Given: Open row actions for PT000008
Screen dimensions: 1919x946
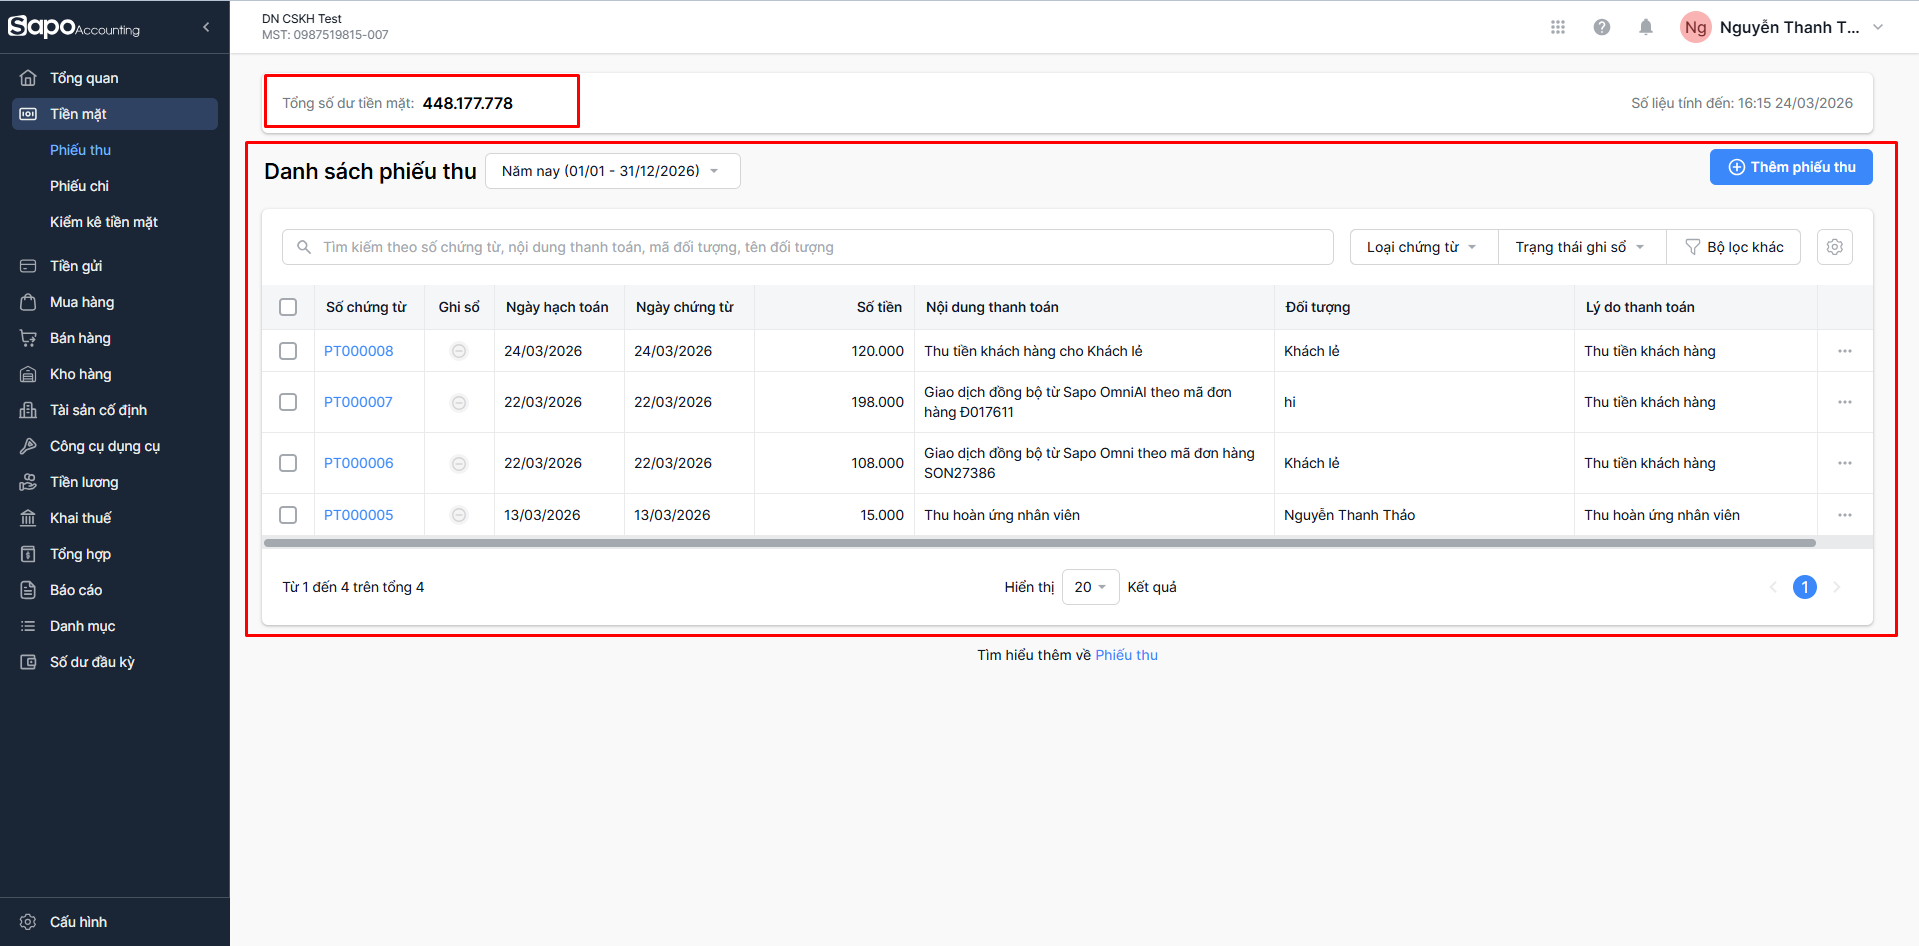Looking at the screenshot, I should tap(1845, 351).
